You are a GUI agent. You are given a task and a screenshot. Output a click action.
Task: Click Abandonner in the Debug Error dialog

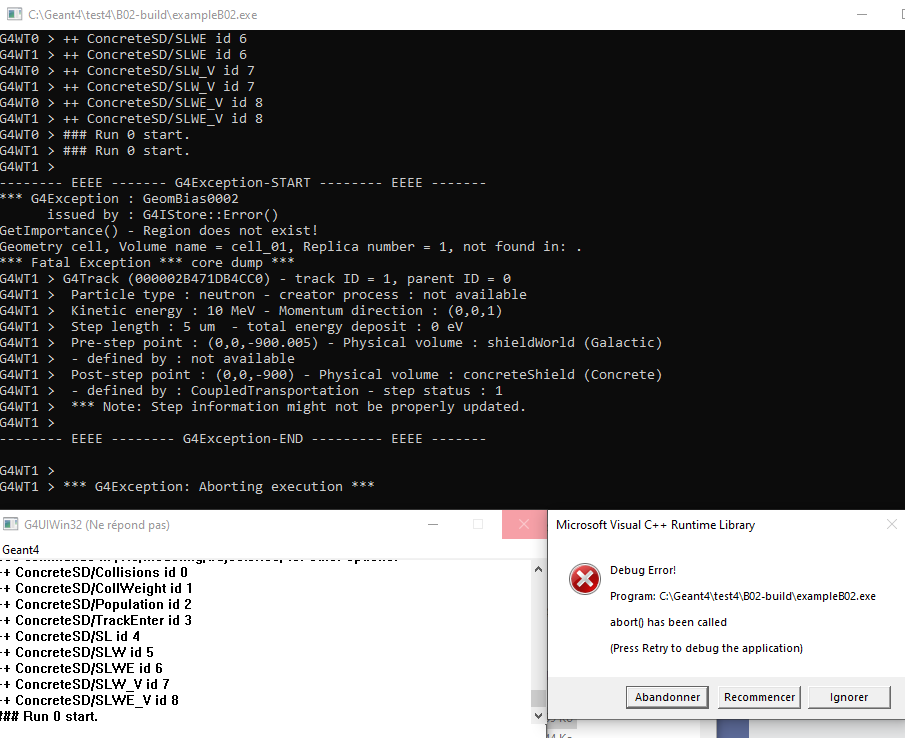[x=667, y=697]
